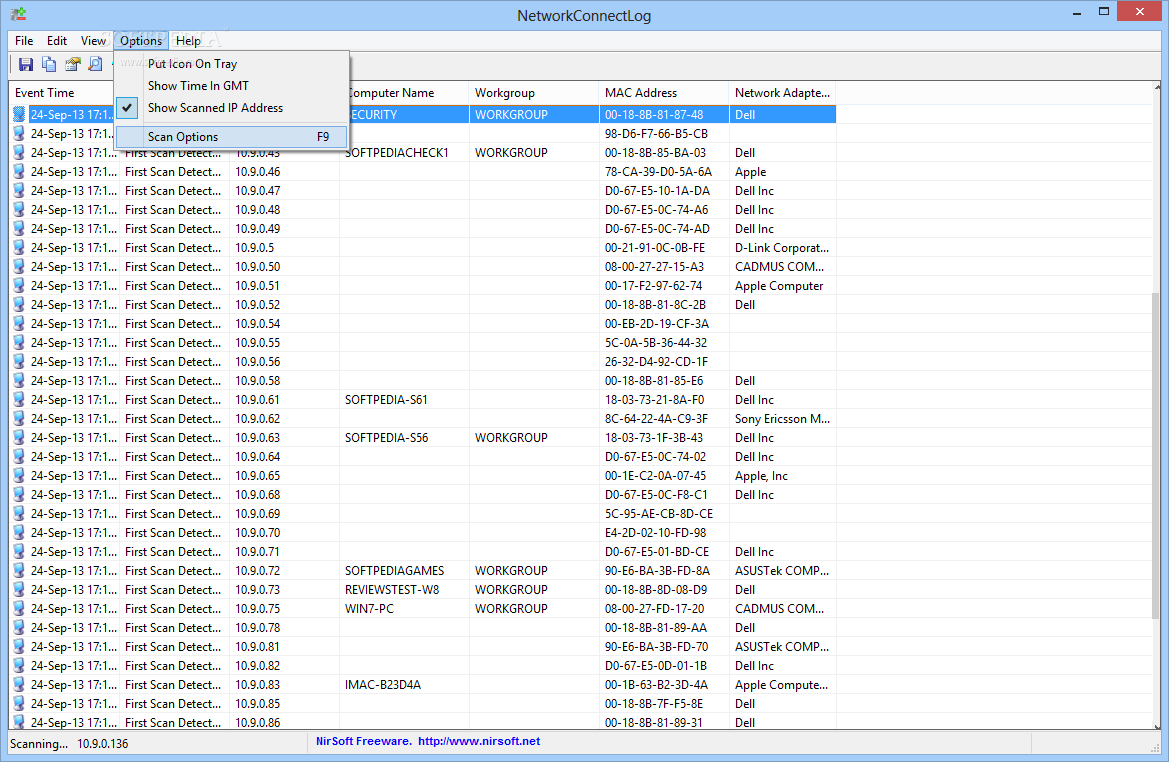Click the Save floppy disk toolbar icon
The height and width of the screenshot is (762, 1169).
point(26,65)
